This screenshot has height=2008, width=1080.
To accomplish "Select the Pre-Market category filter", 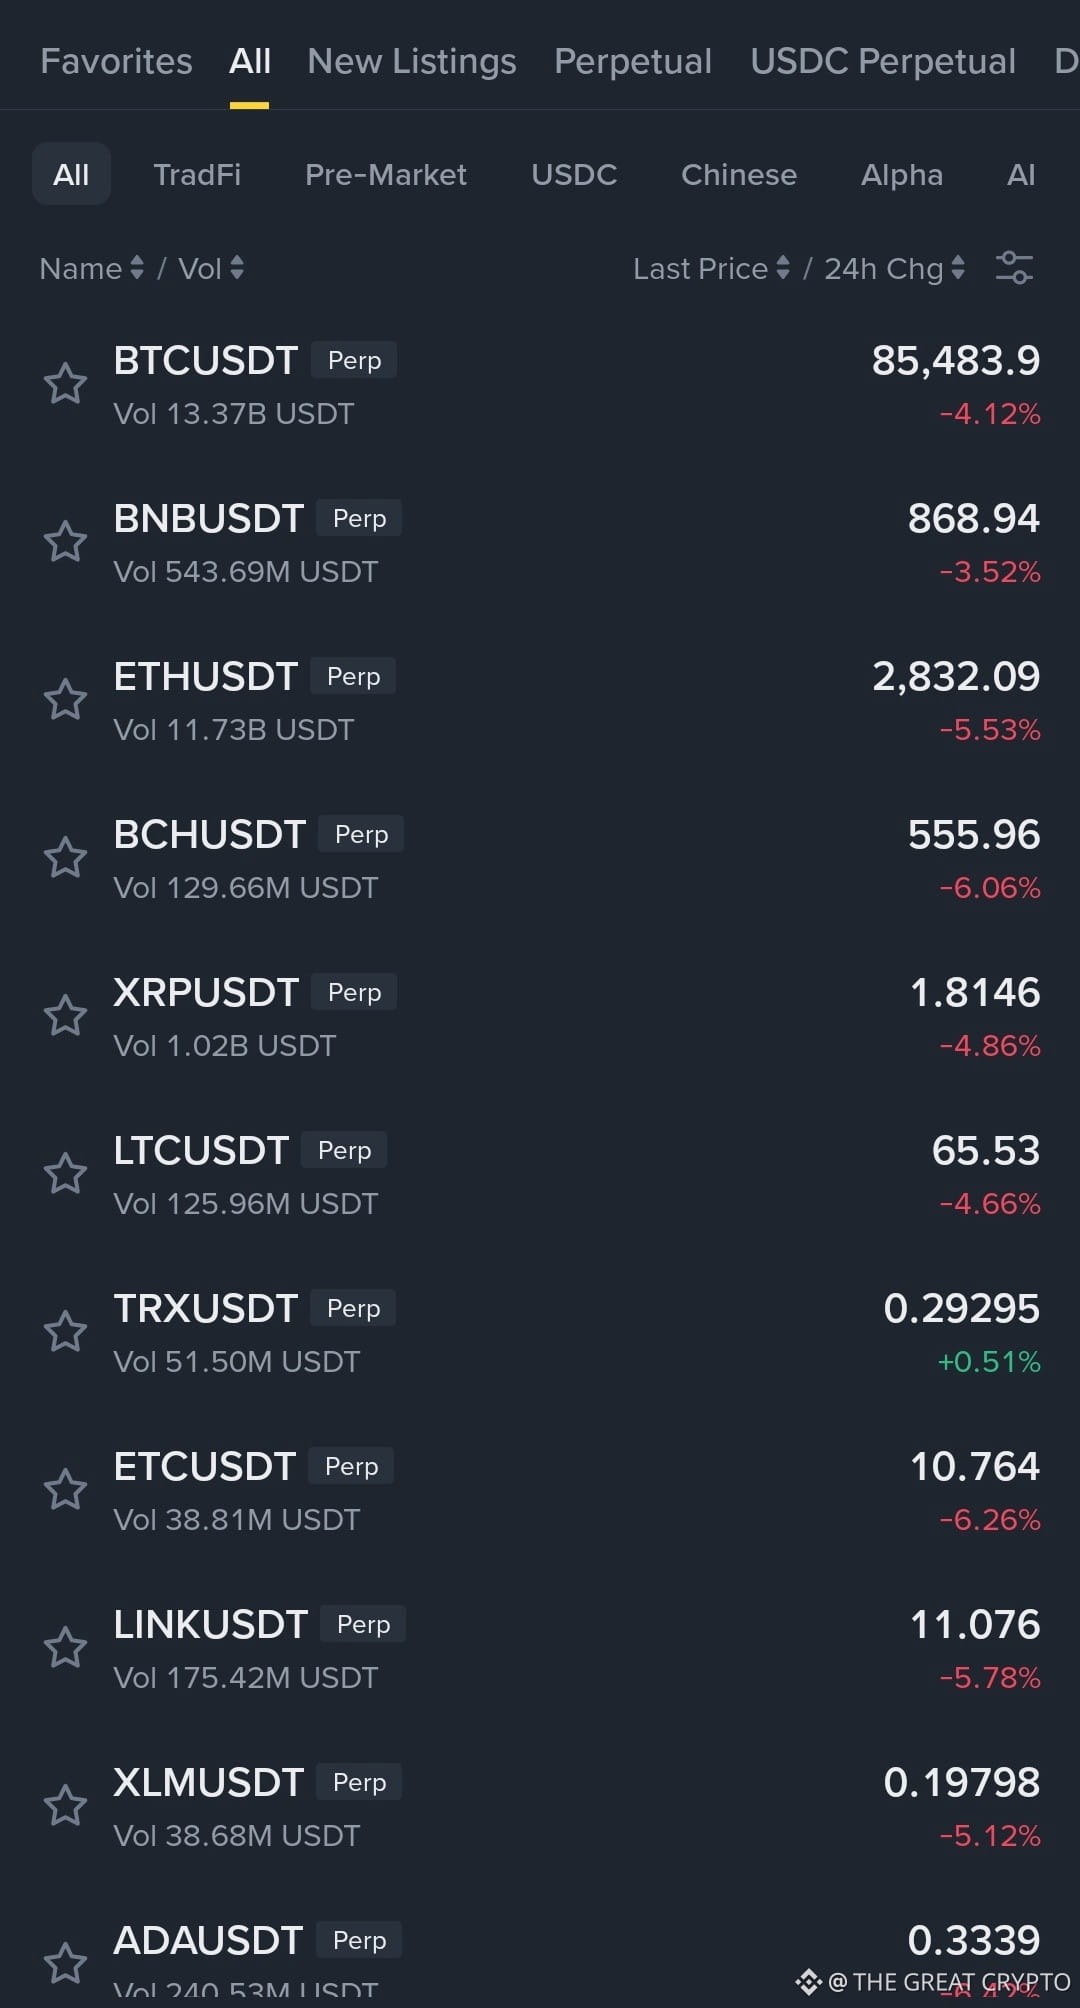I will 385,175.
